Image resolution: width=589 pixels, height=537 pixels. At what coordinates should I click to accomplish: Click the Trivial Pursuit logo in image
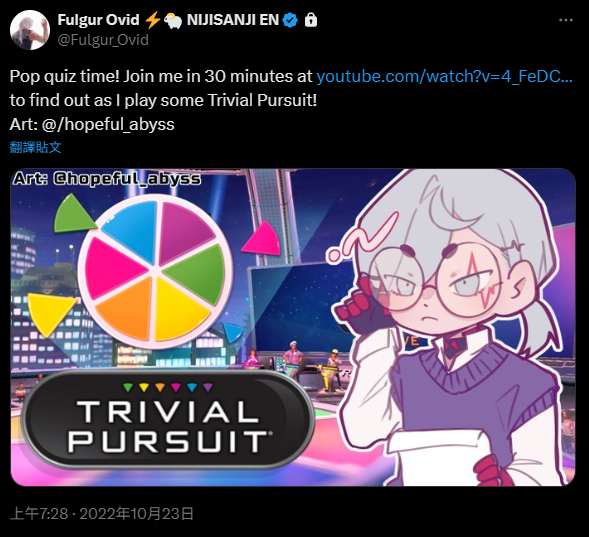coord(168,420)
